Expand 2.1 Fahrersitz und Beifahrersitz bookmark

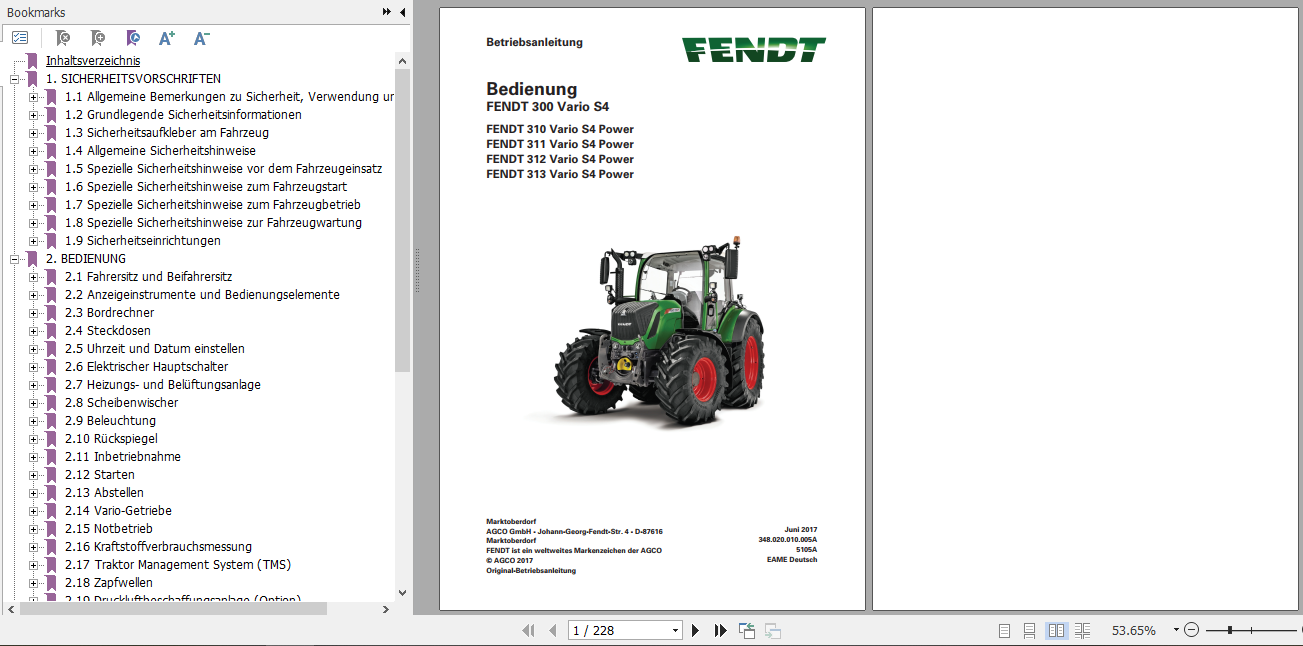tap(33, 276)
